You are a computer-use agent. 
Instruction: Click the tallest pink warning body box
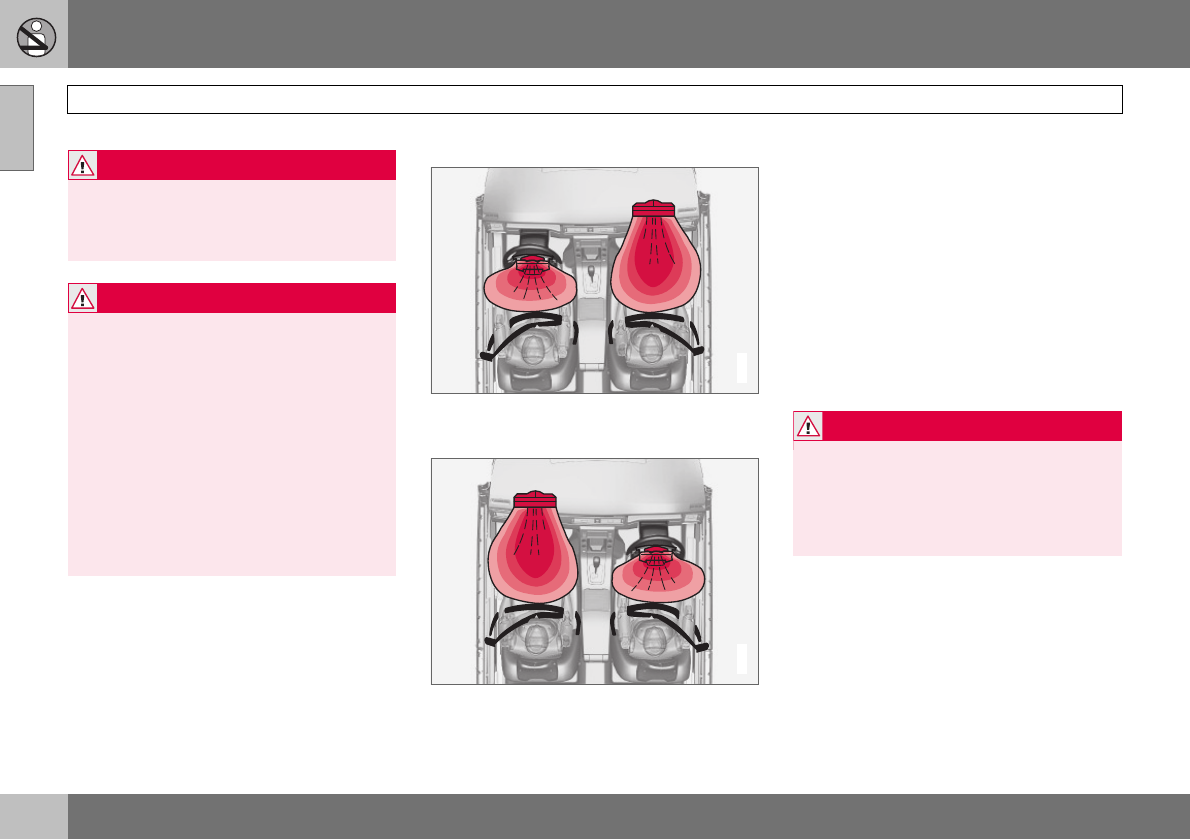(231, 444)
